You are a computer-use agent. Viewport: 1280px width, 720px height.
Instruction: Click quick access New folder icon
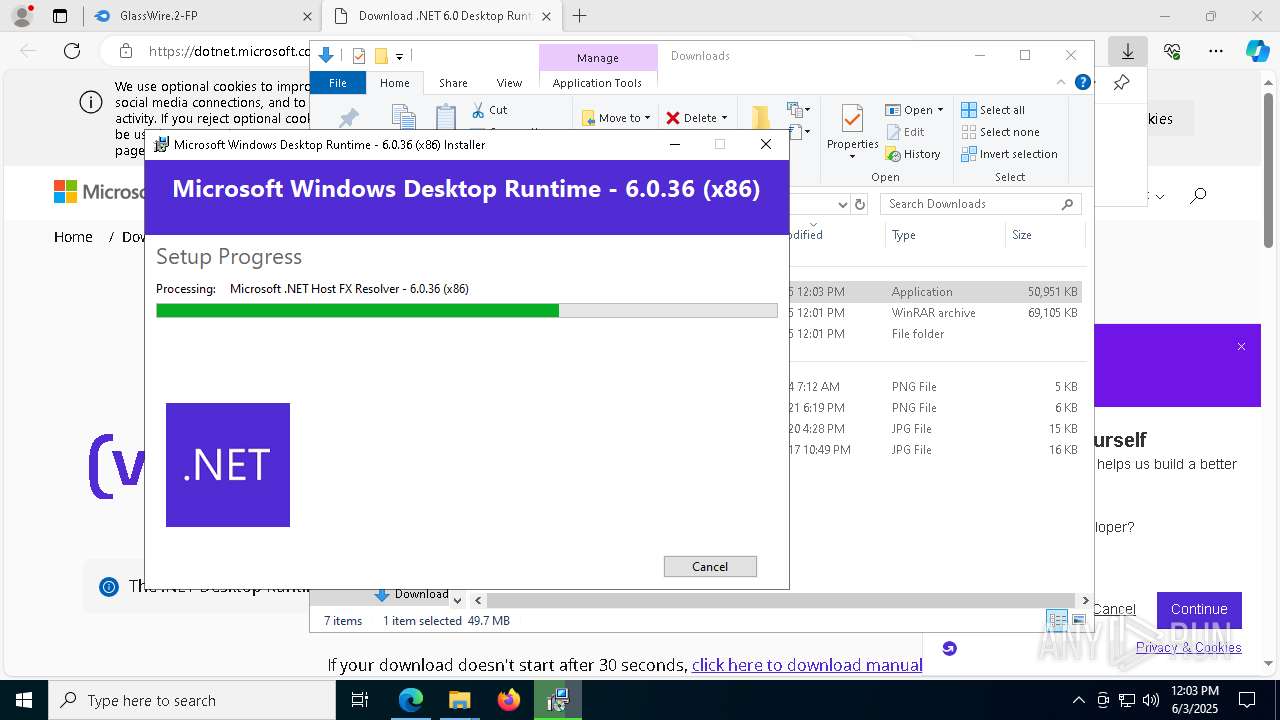click(381, 56)
